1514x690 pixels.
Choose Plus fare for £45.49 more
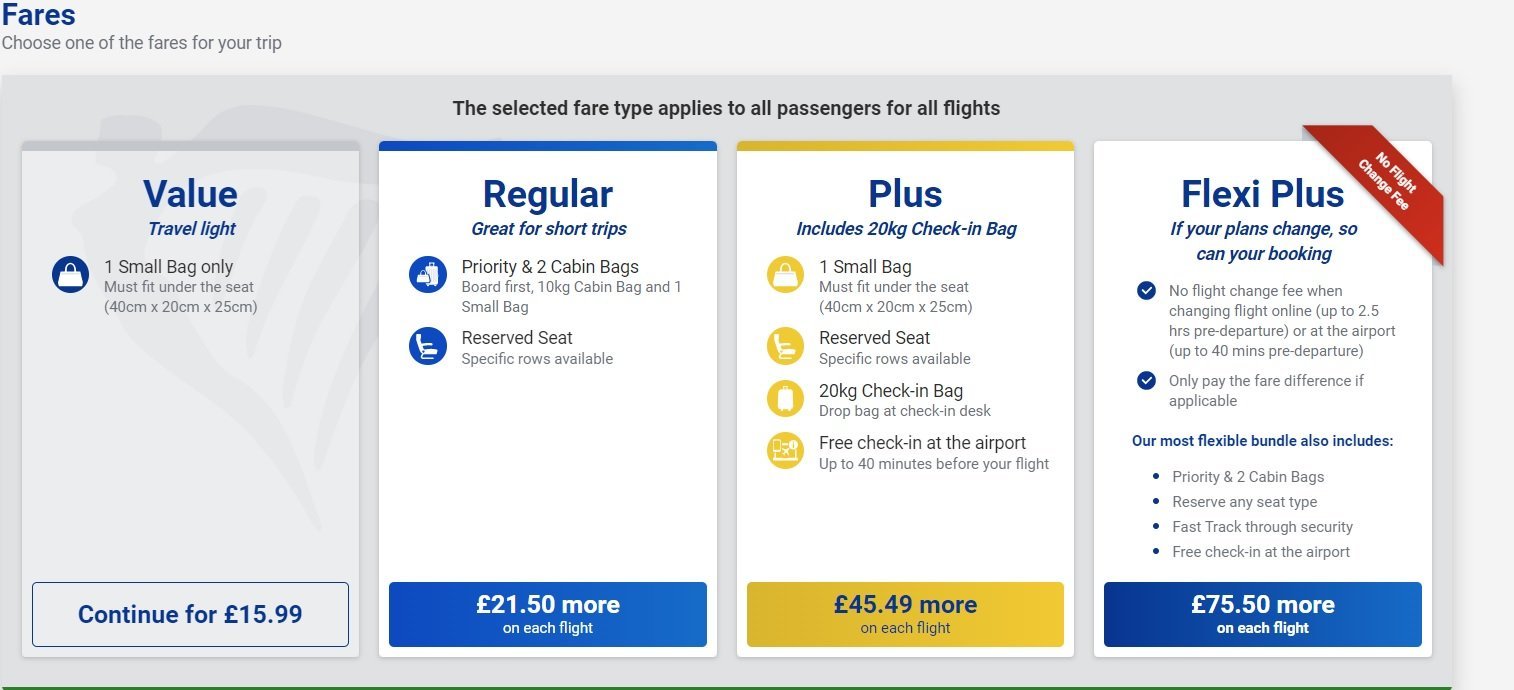pos(905,614)
